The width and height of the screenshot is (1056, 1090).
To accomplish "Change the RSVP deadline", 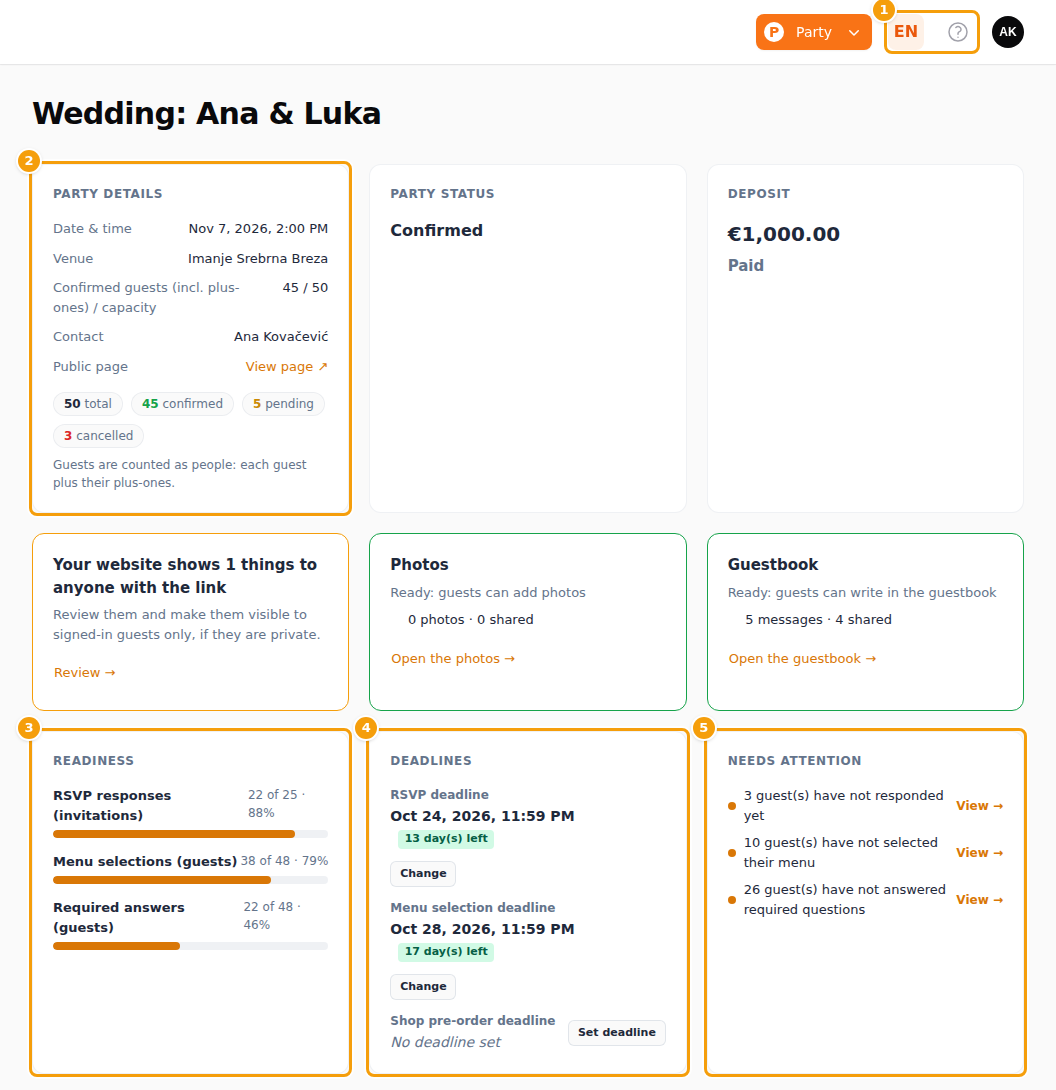I will pyautogui.click(x=423, y=874).
